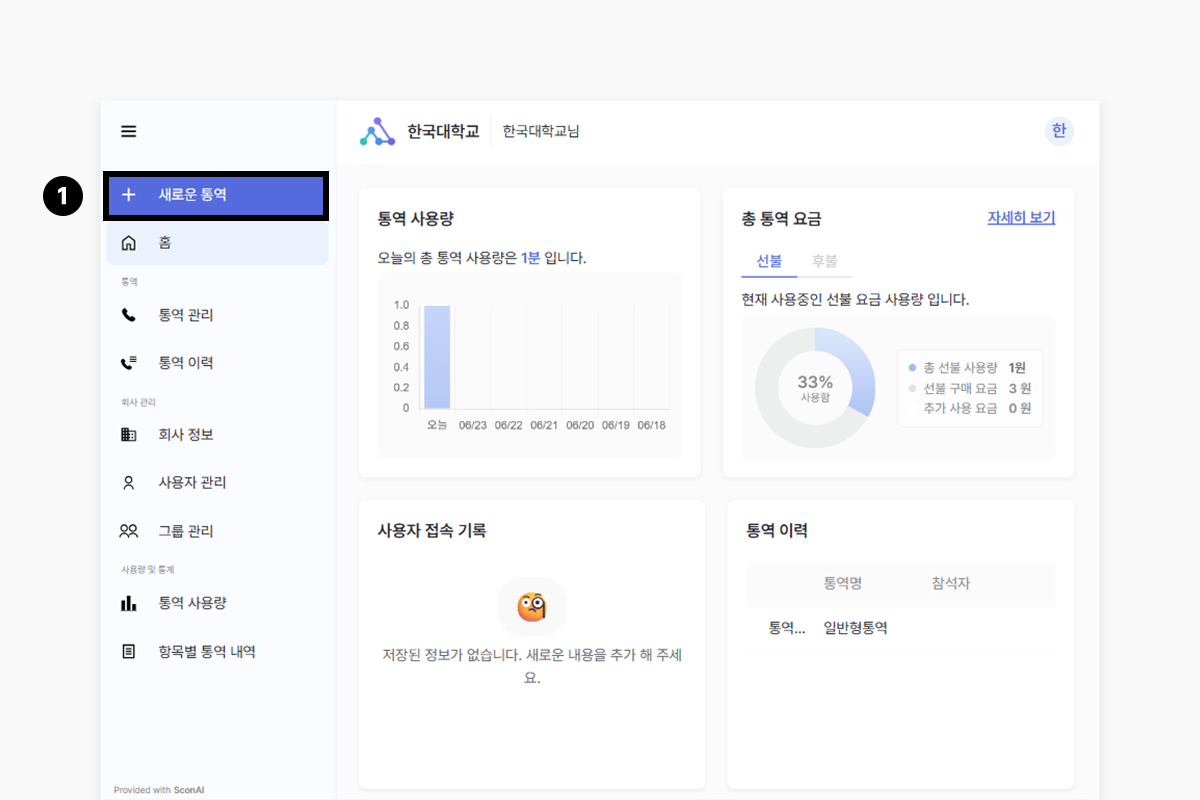
Task: Click the 한국대학교님 user name text
Action: 541,131
